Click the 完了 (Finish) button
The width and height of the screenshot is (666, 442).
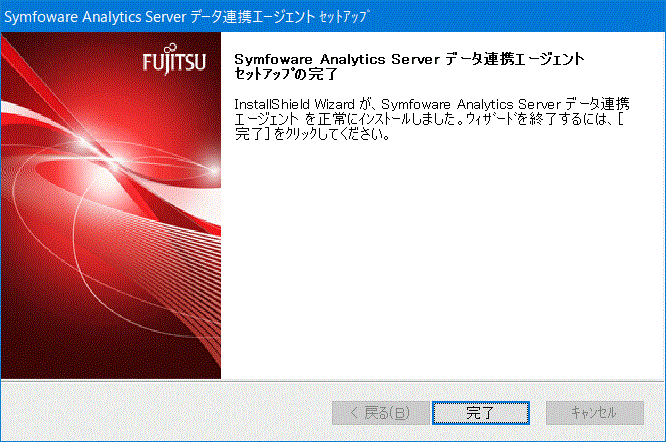coord(480,412)
